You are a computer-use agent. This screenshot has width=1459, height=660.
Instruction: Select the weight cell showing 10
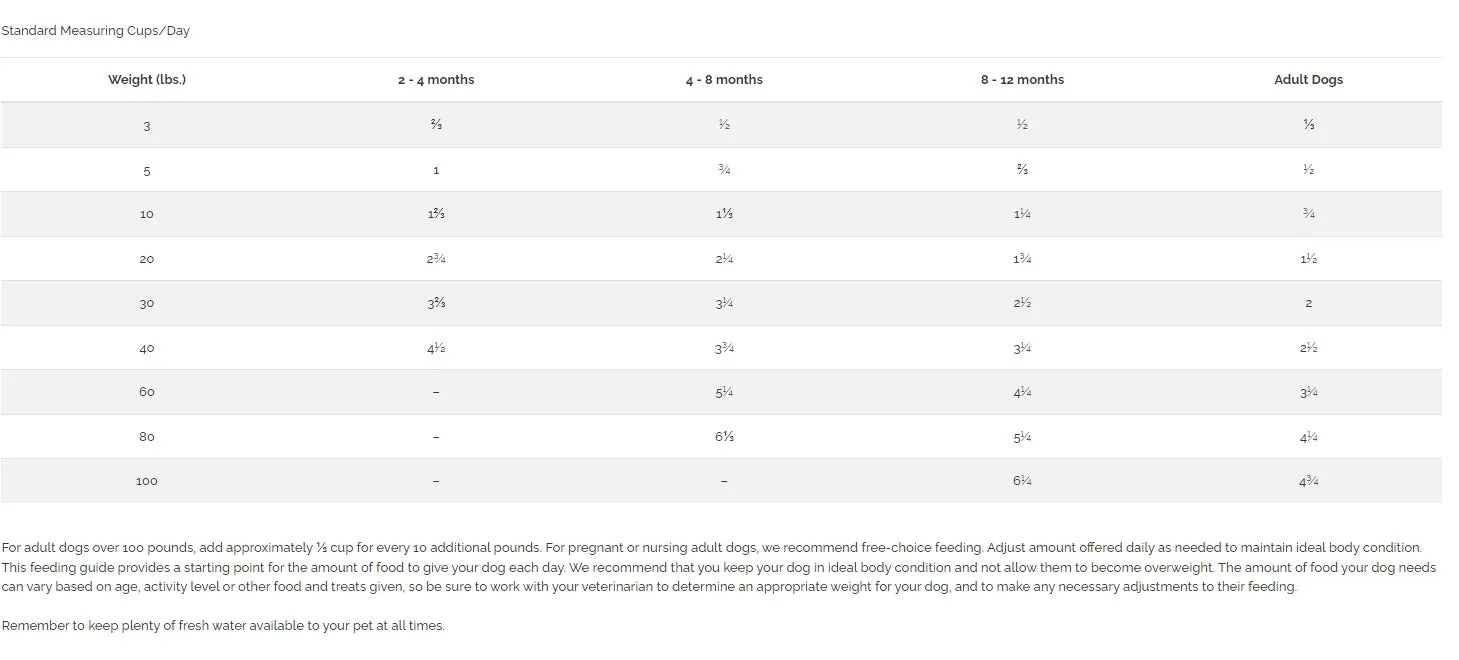(x=147, y=215)
